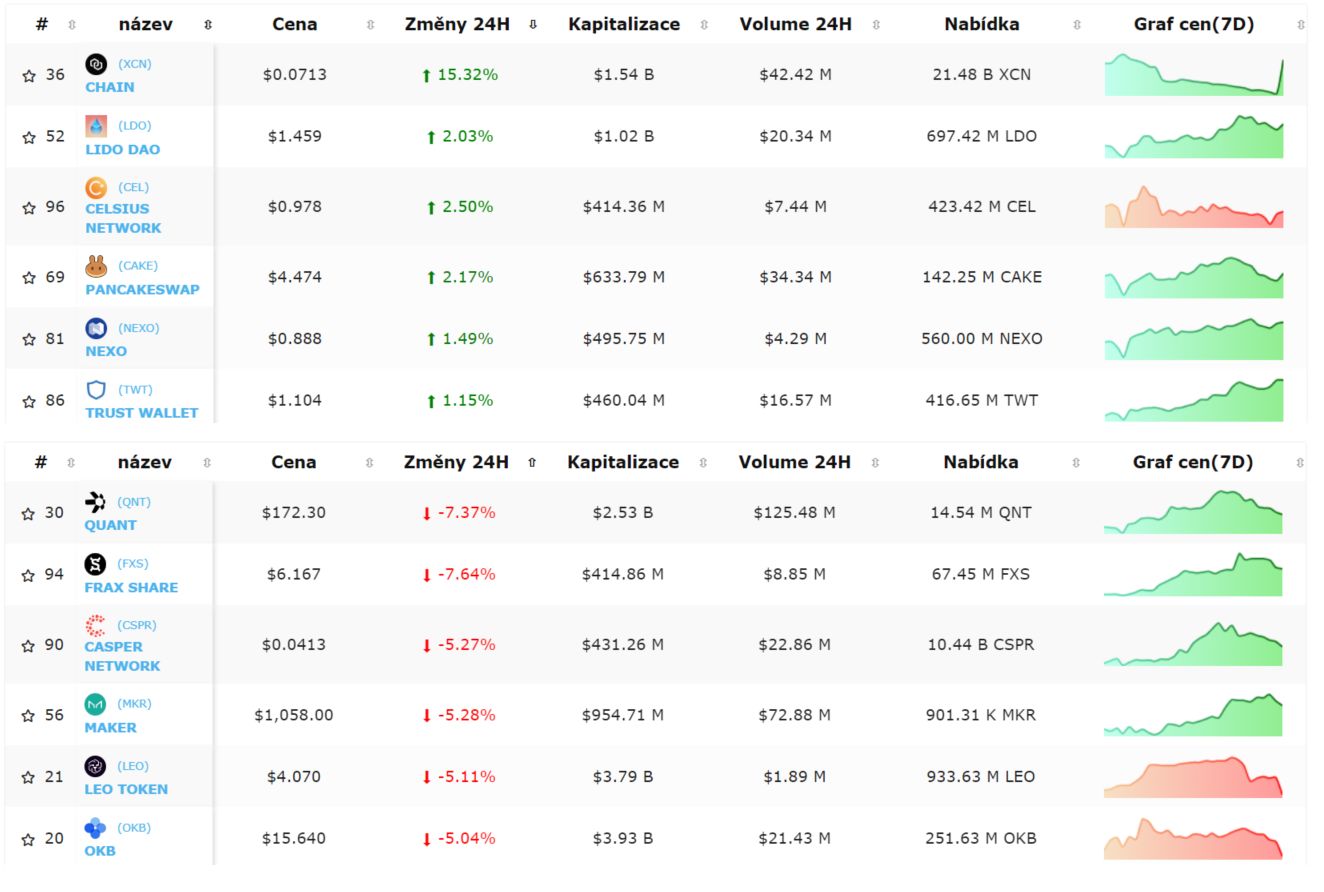Viewport: 1324px width, 892px height.
Task: Click the OKB coin logo
Action: pos(95,828)
